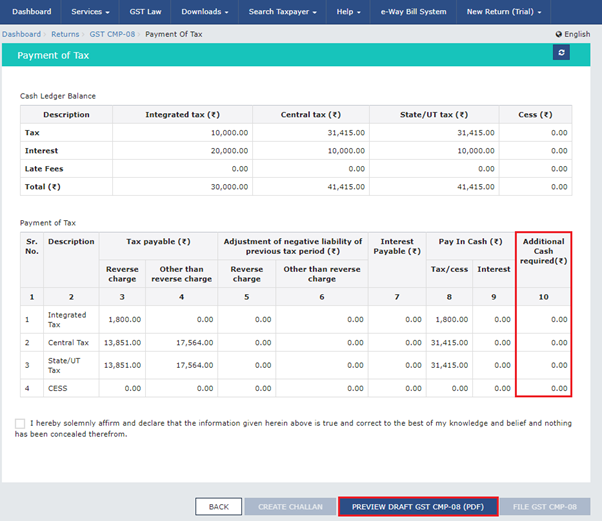Image resolution: width=602 pixels, height=521 pixels.
Task: Go to the Dashboard menu item
Action: coord(32,12)
